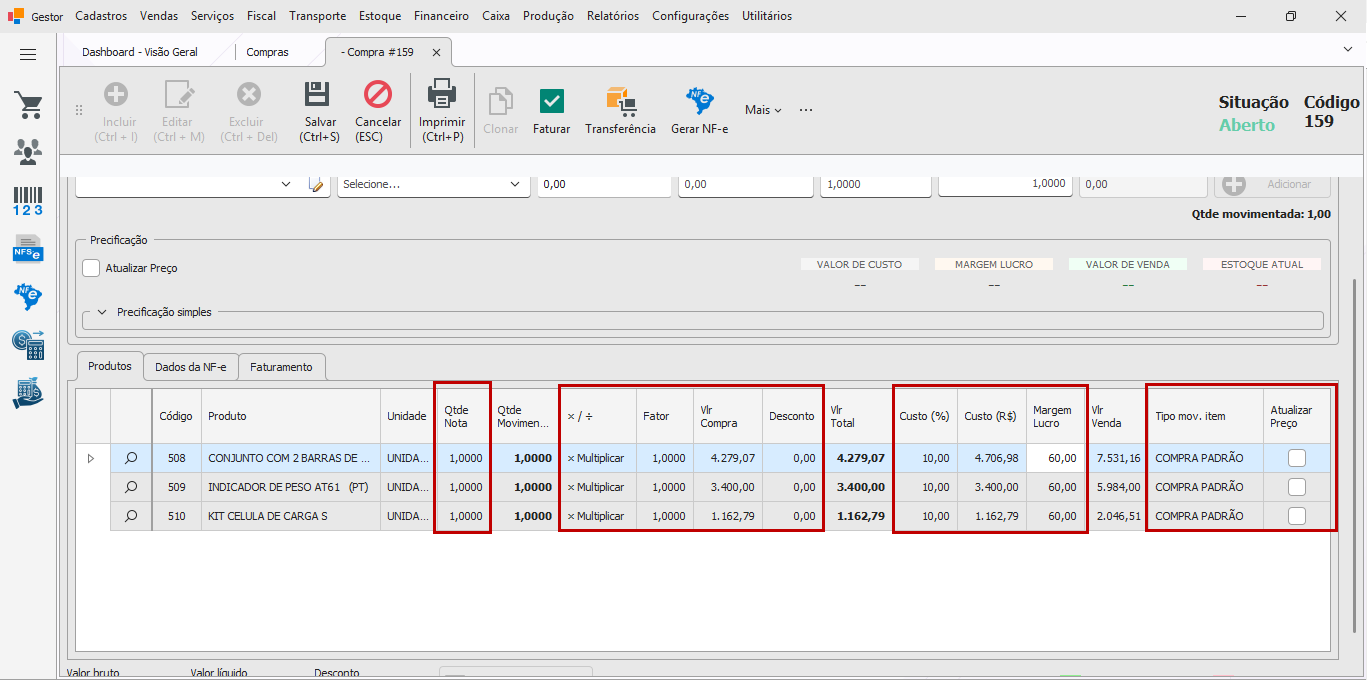Open the Relatórios menu
1367x680 pixels.
pos(613,16)
